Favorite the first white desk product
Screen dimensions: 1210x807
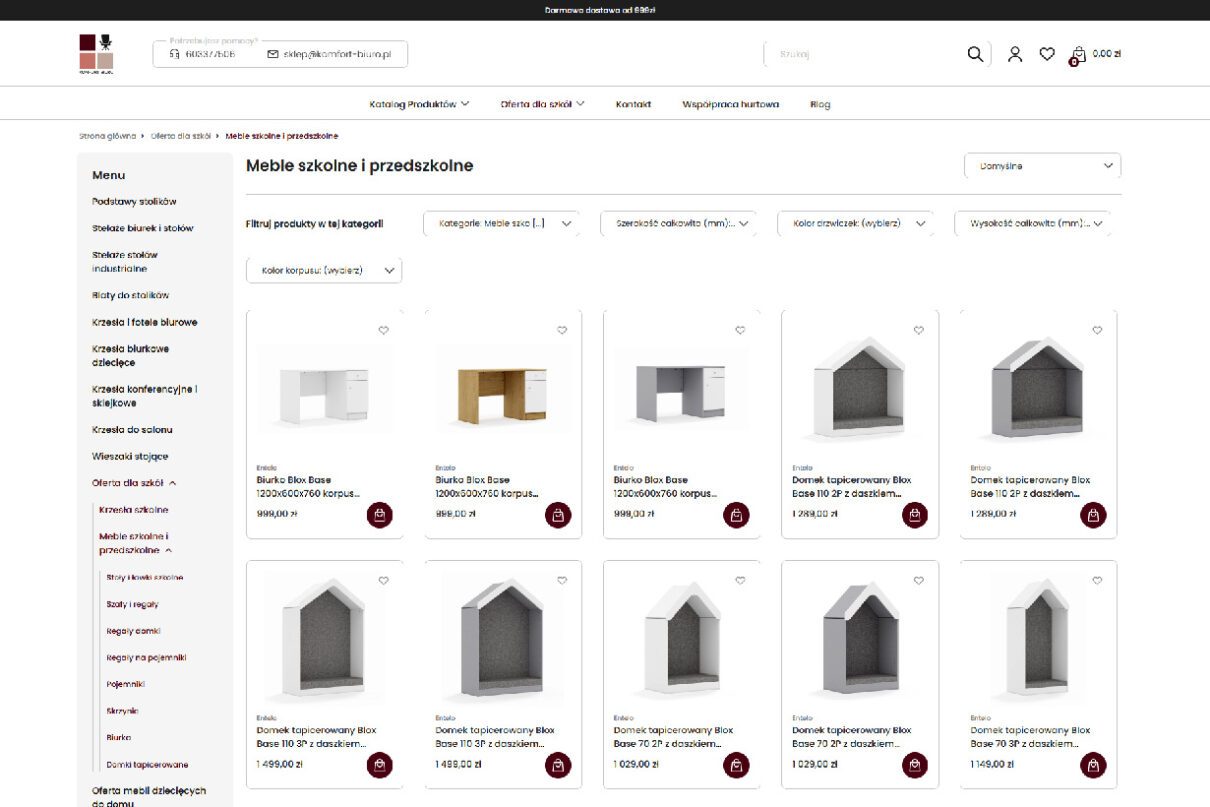[x=383, y=330]
